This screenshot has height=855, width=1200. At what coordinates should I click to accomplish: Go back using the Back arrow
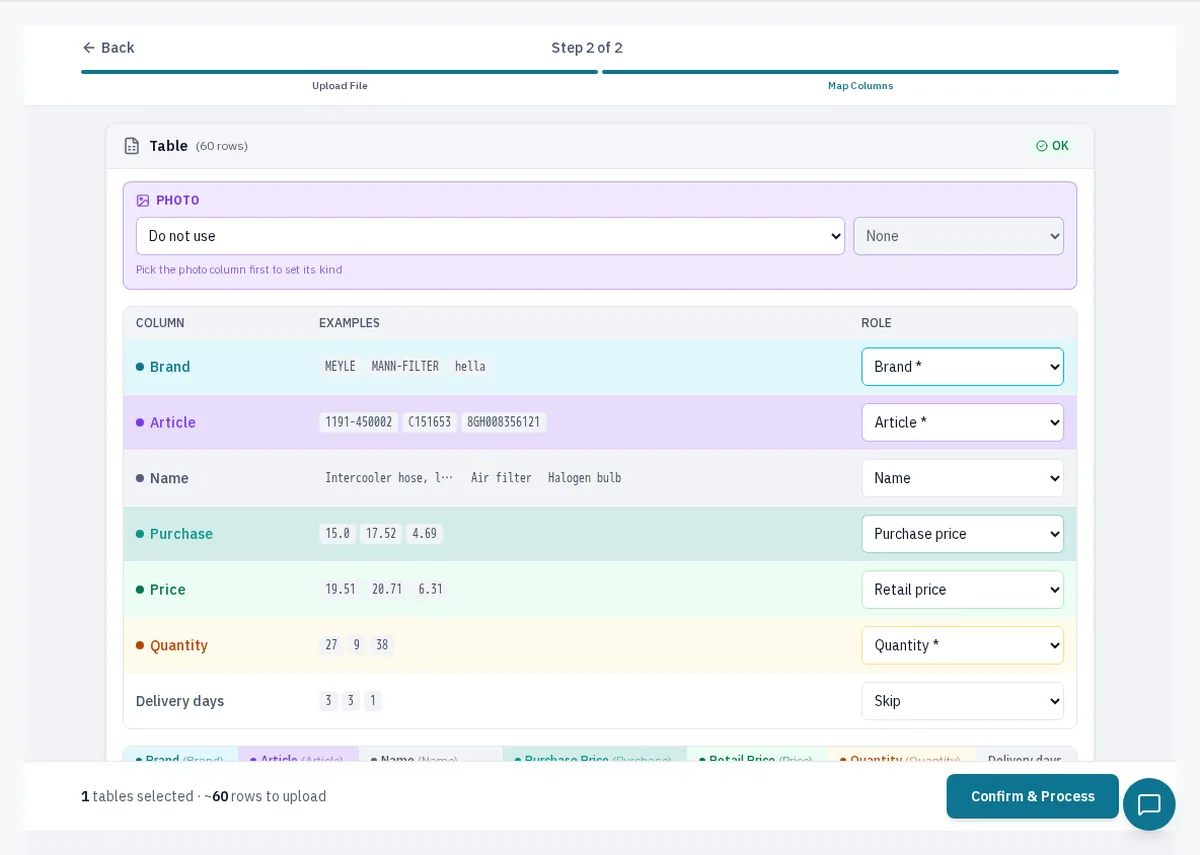[107, 48]
